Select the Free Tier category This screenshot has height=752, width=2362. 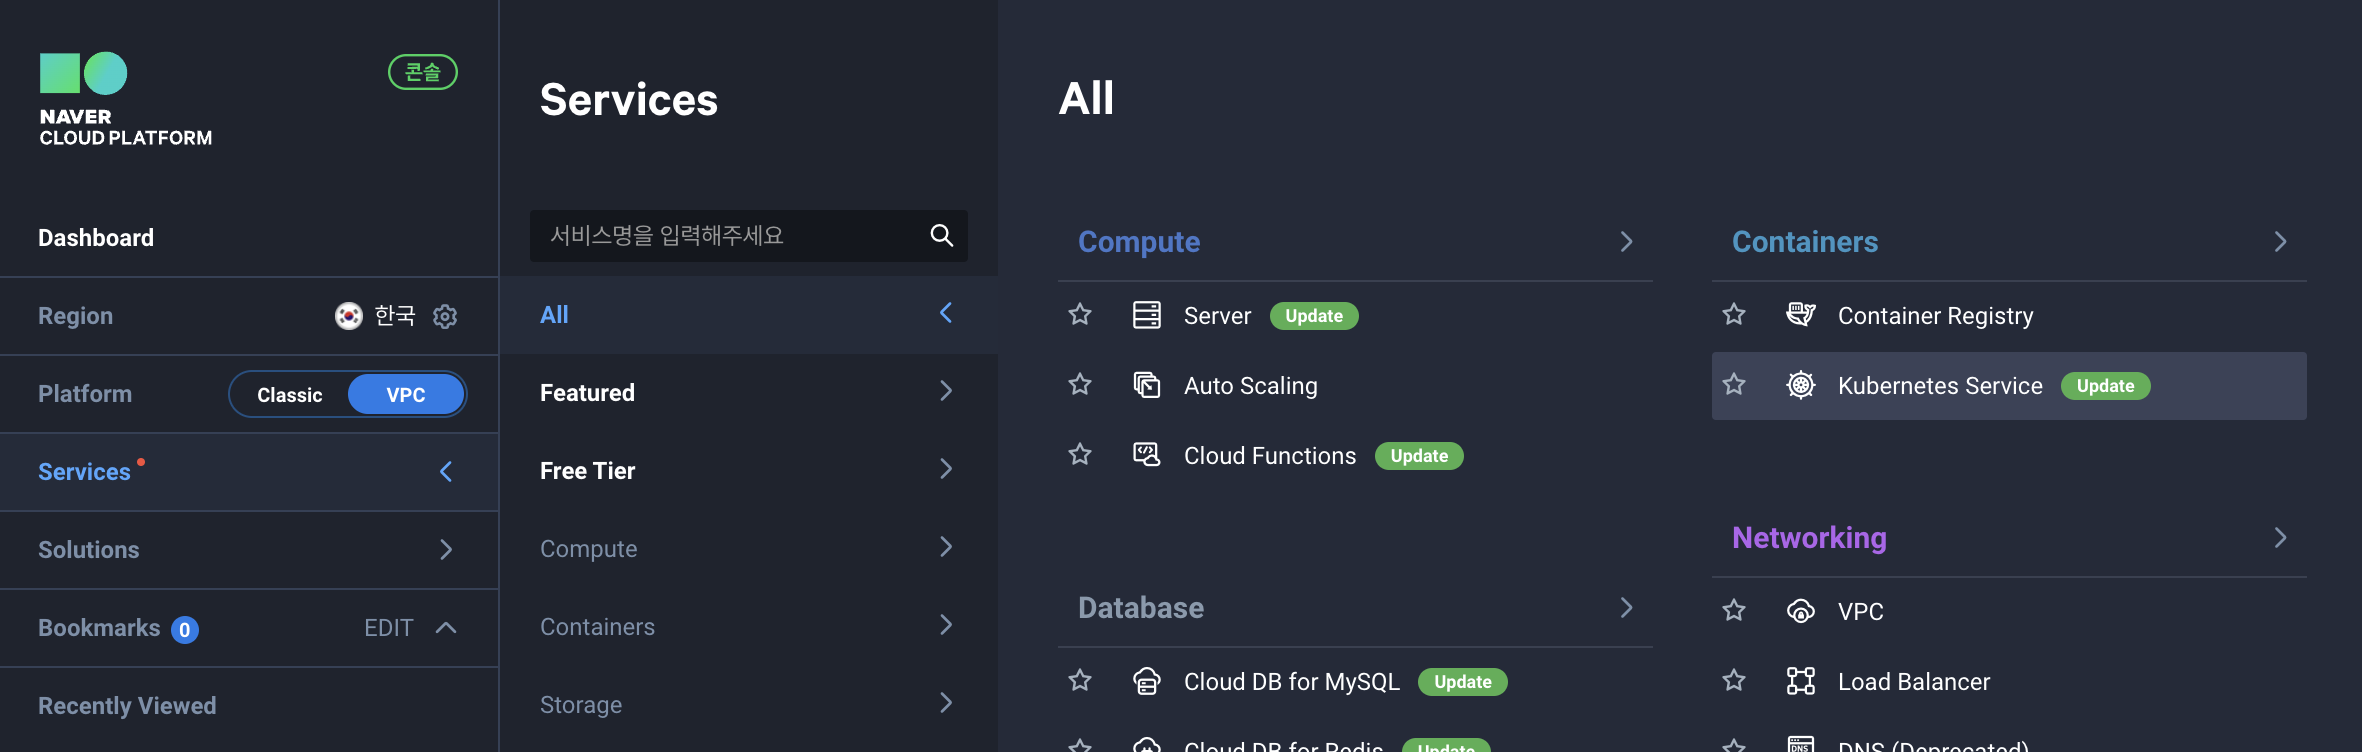tap(748, 470)
